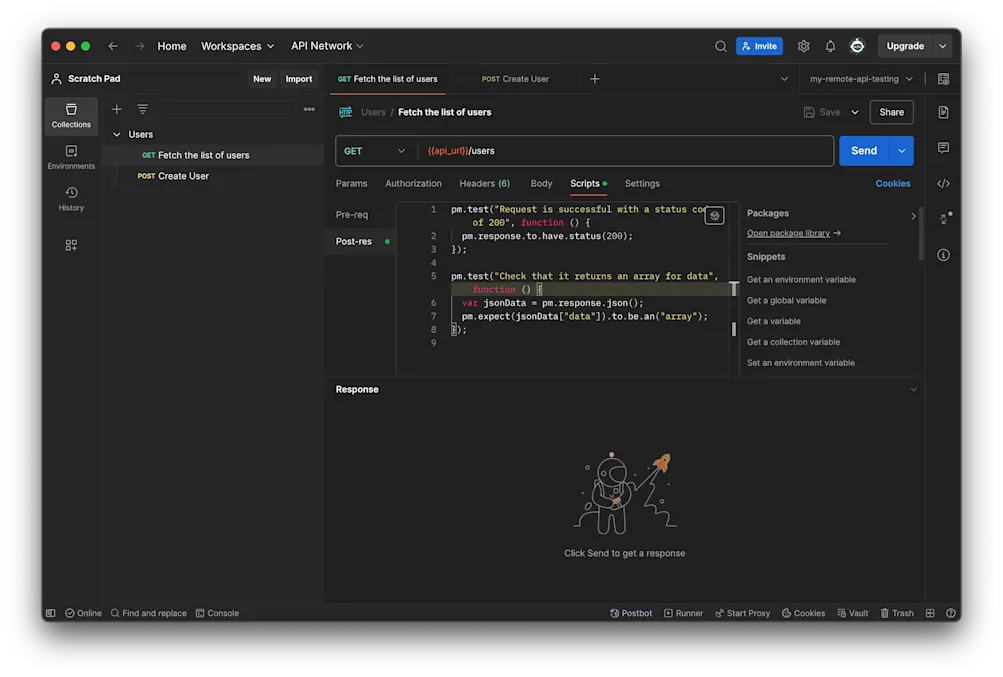The image size is (1003, 677).
Task: Open the settings gear in header
Action: pyautogui.click(x=804, y=46)
